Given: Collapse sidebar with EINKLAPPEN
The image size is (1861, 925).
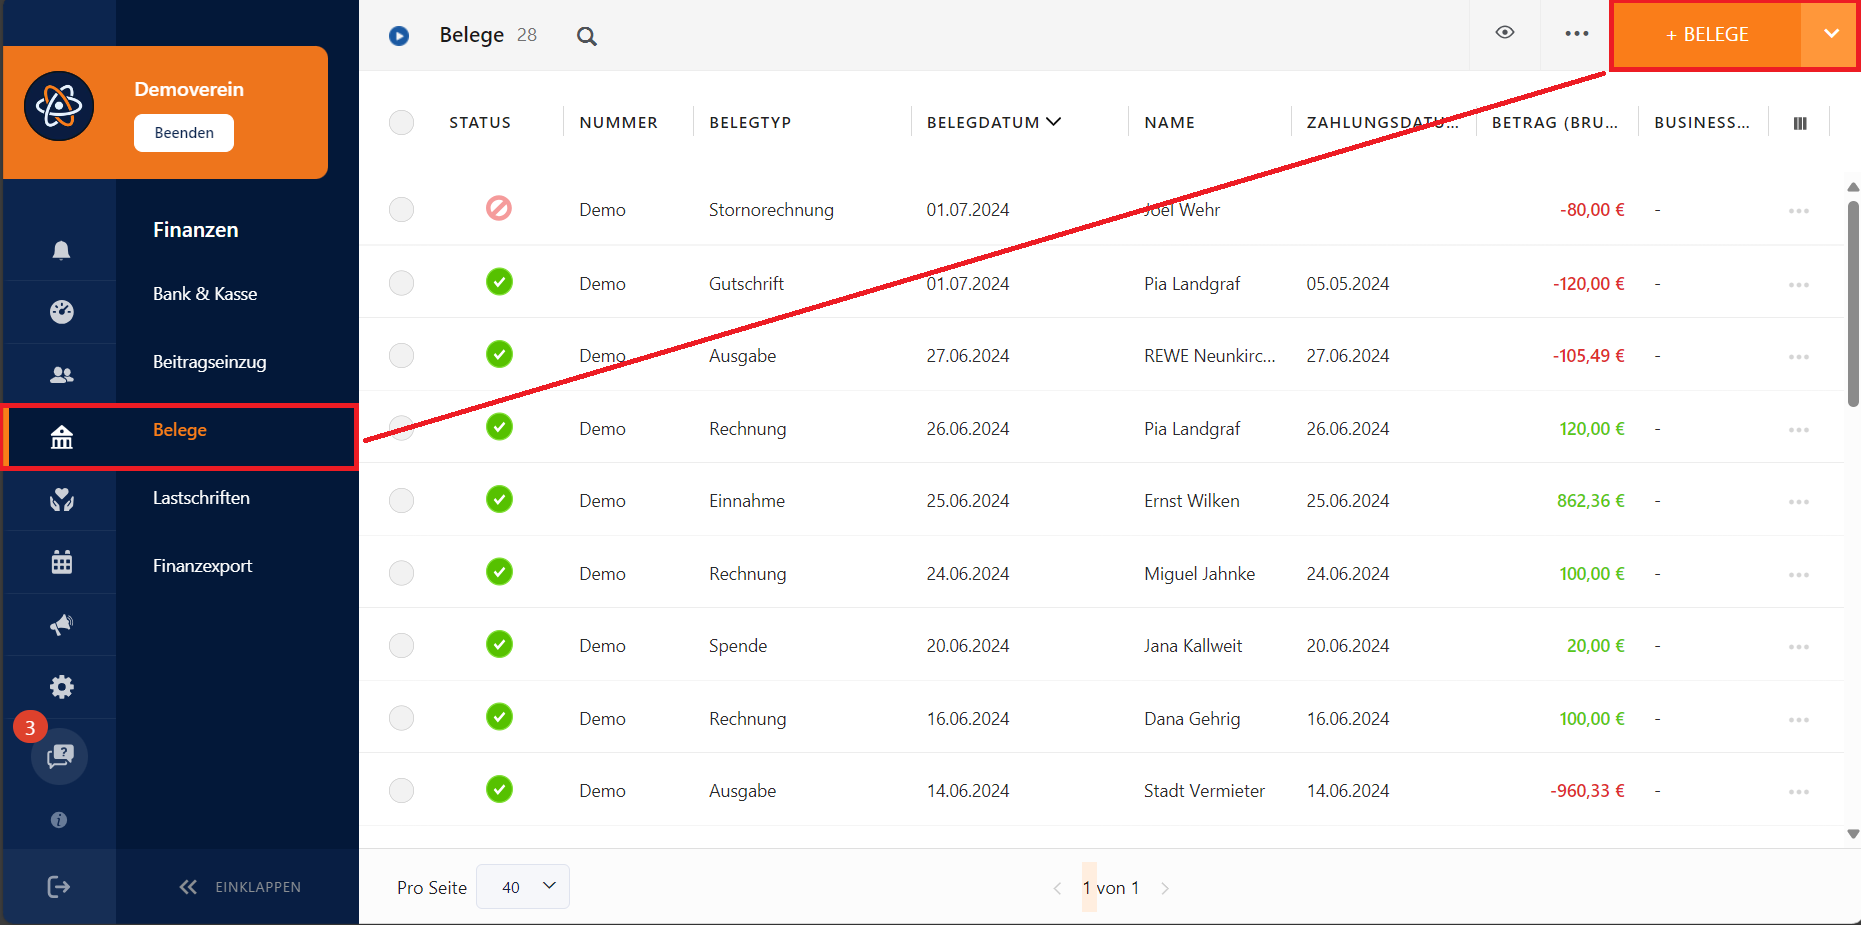Looking at the screenshot, I should 240,887.
